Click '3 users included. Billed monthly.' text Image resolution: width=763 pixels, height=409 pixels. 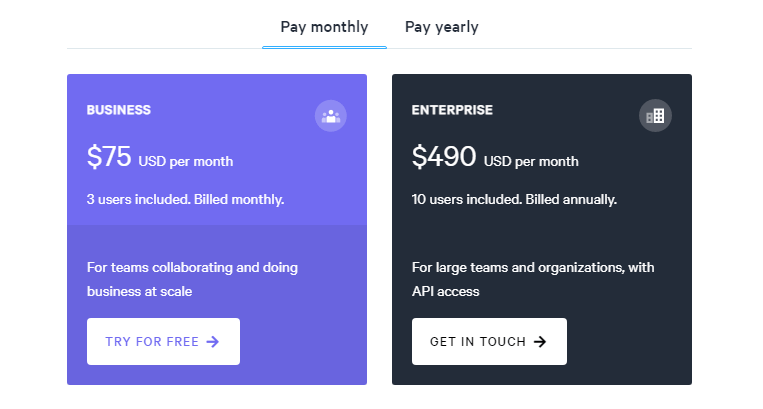[185, 199]
